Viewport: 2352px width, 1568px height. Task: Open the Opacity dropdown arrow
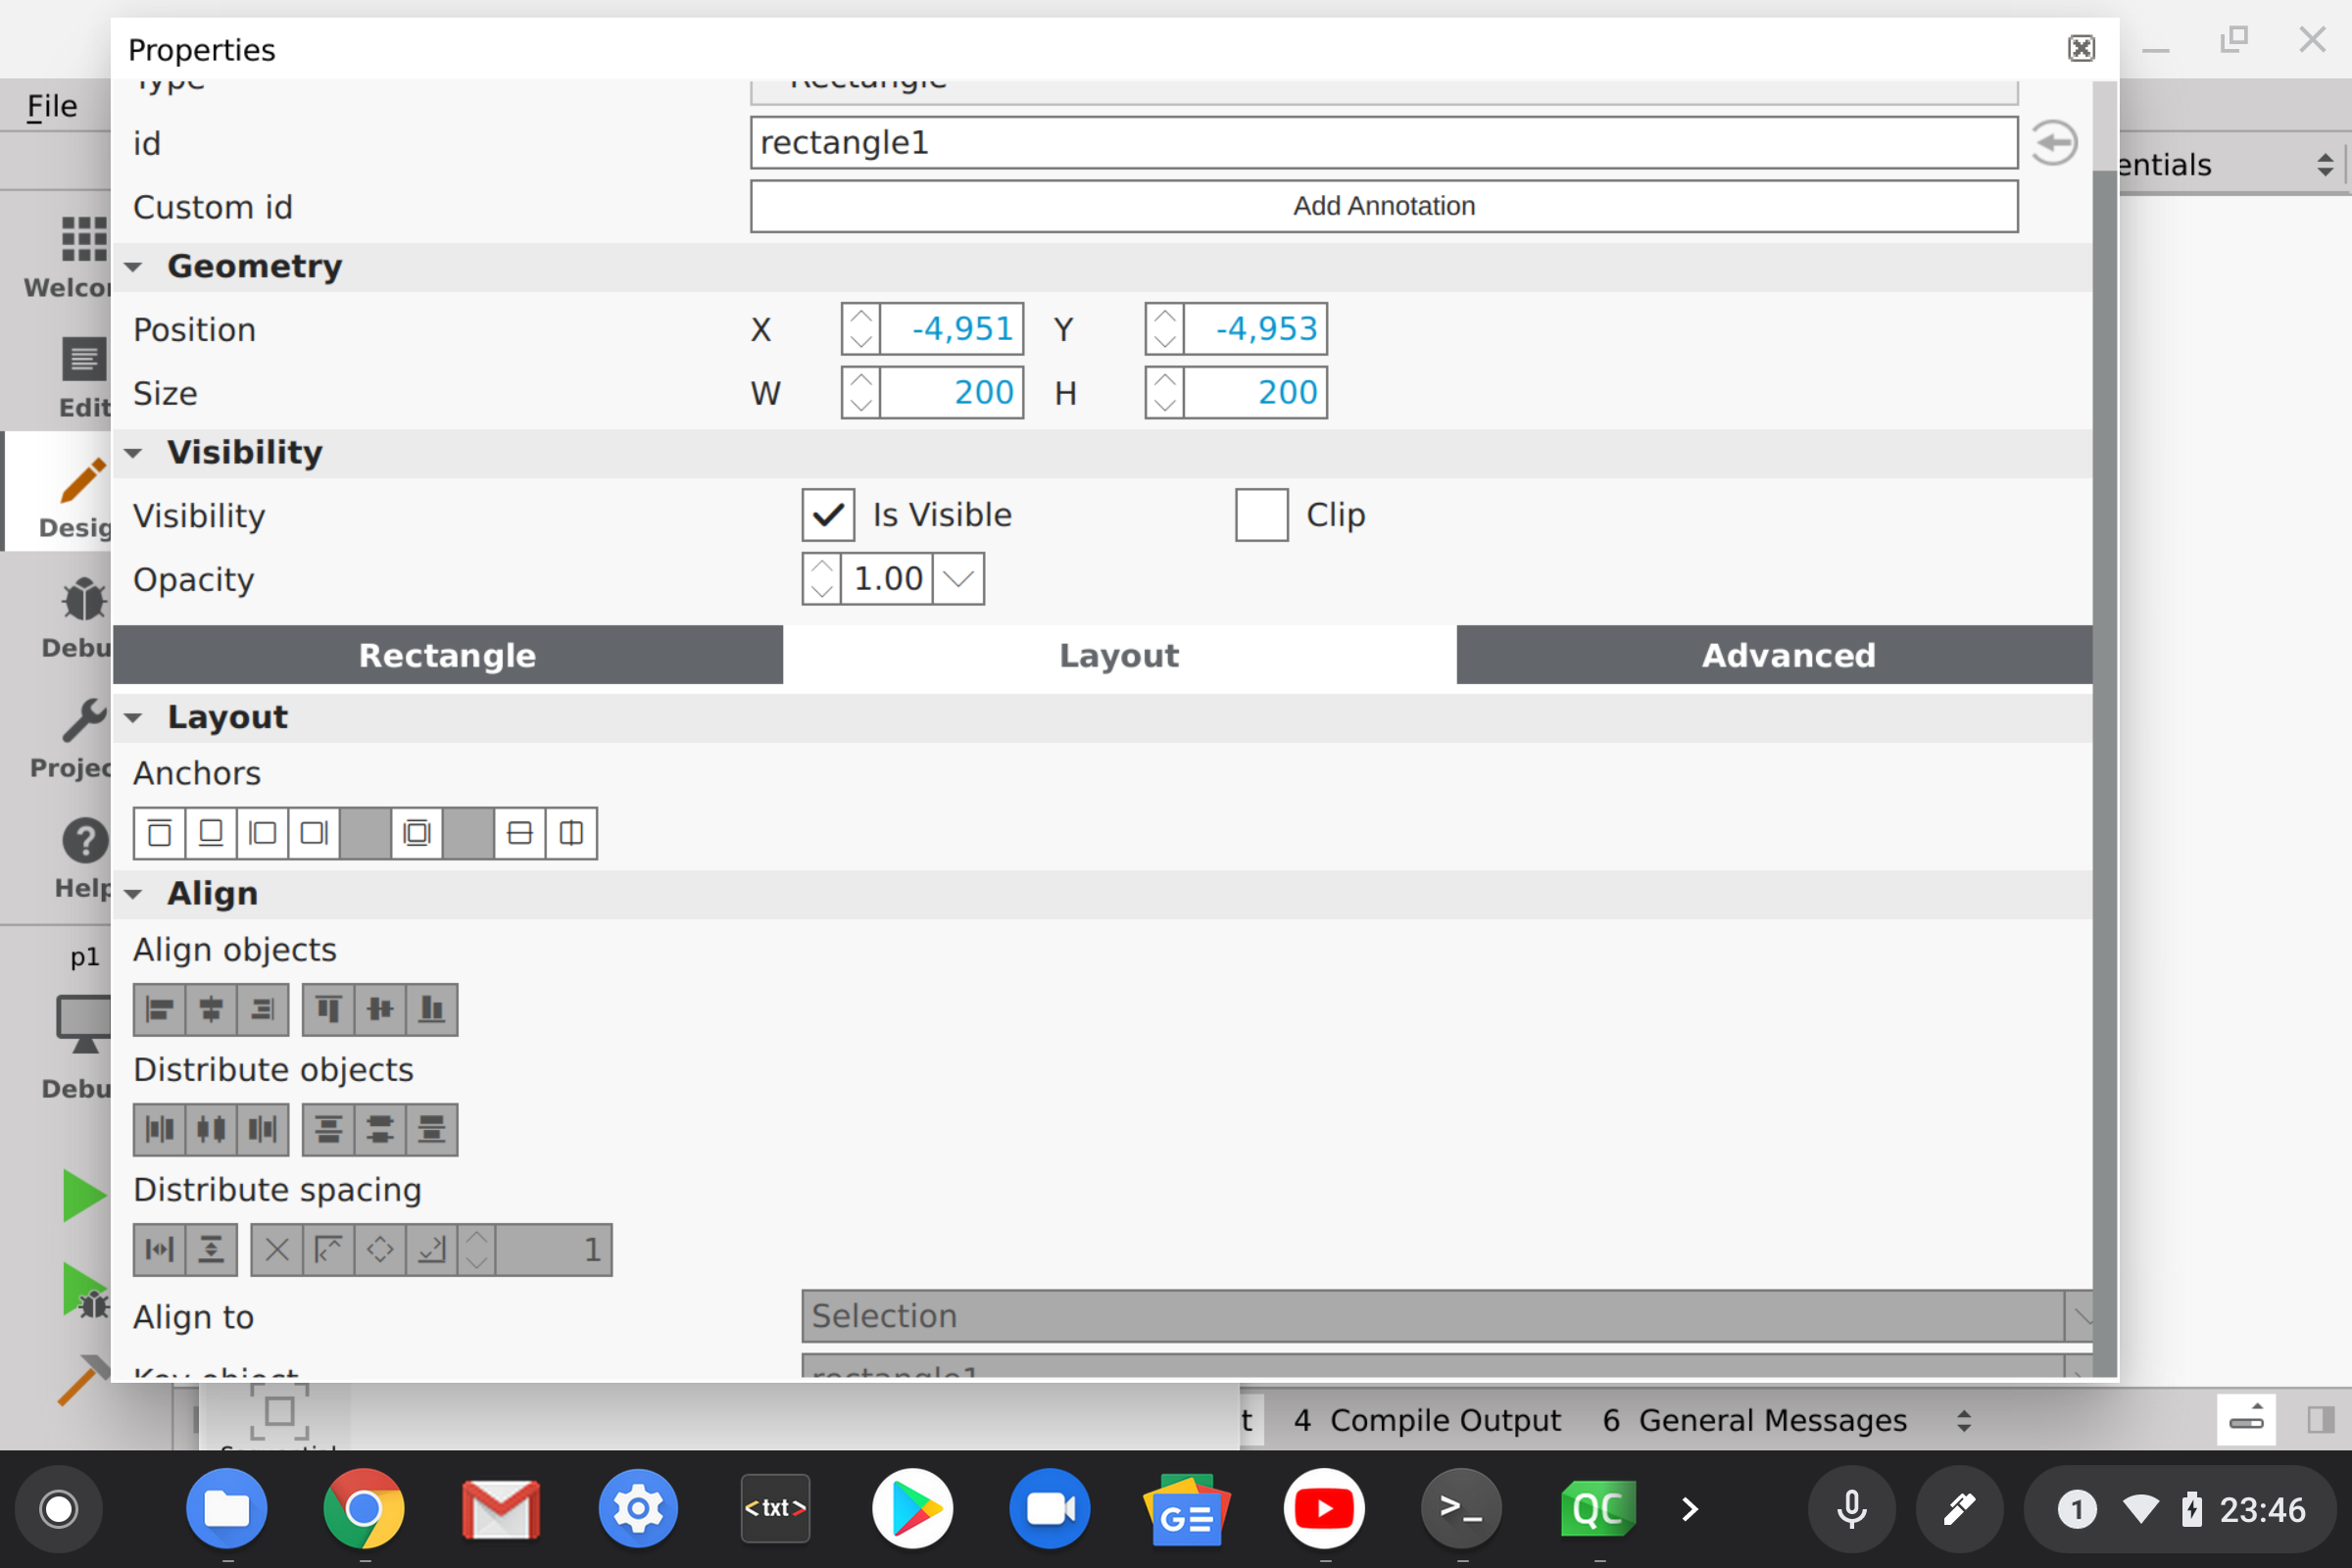(x=958, y=579)
